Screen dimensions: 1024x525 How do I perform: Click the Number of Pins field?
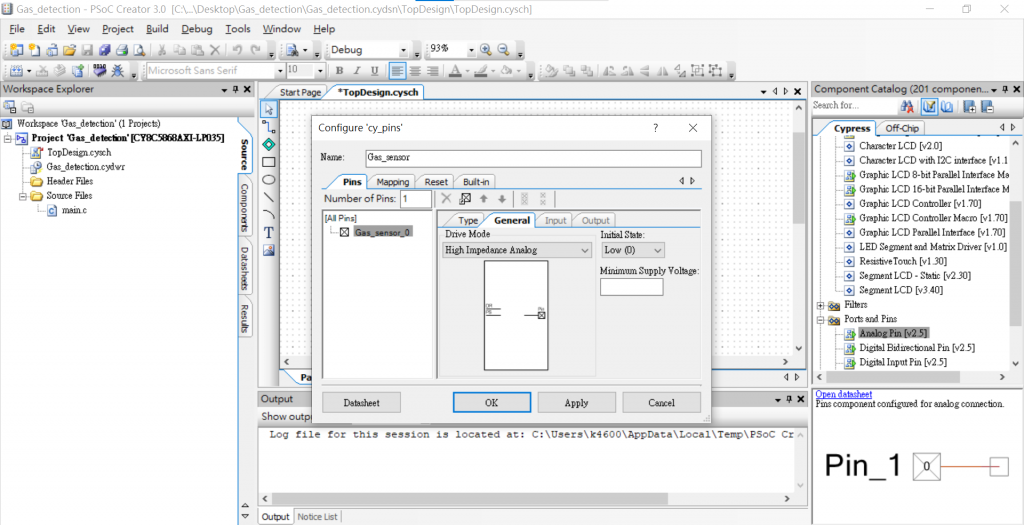point(416,199)
